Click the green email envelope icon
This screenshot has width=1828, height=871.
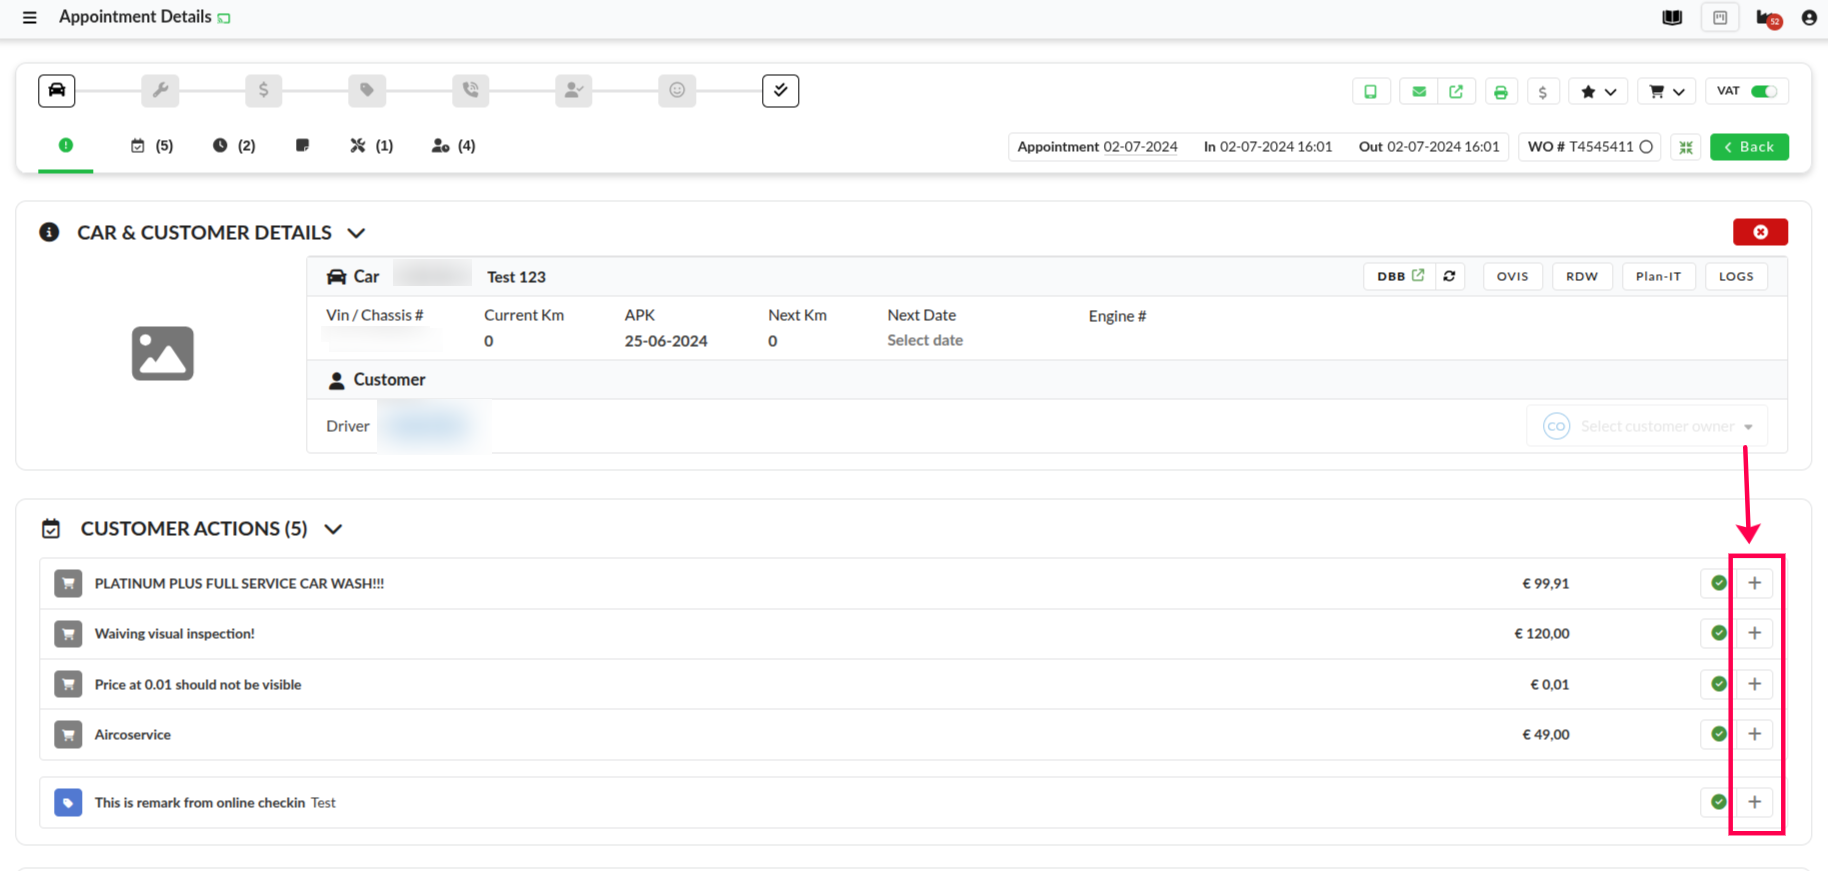point(1418,92)
